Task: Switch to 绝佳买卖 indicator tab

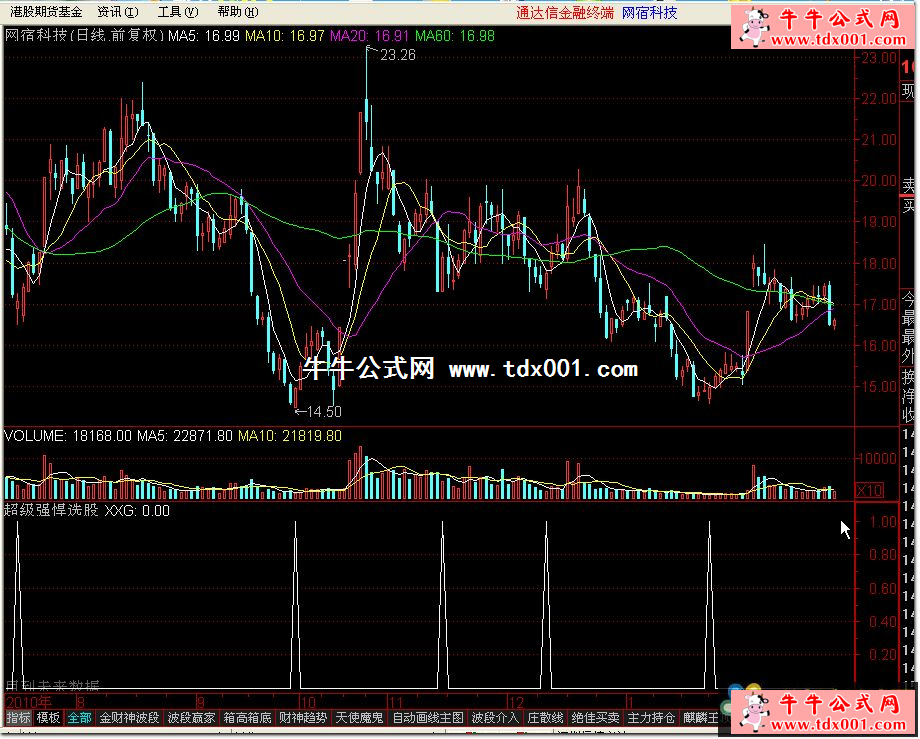Action: coord(595,718)
